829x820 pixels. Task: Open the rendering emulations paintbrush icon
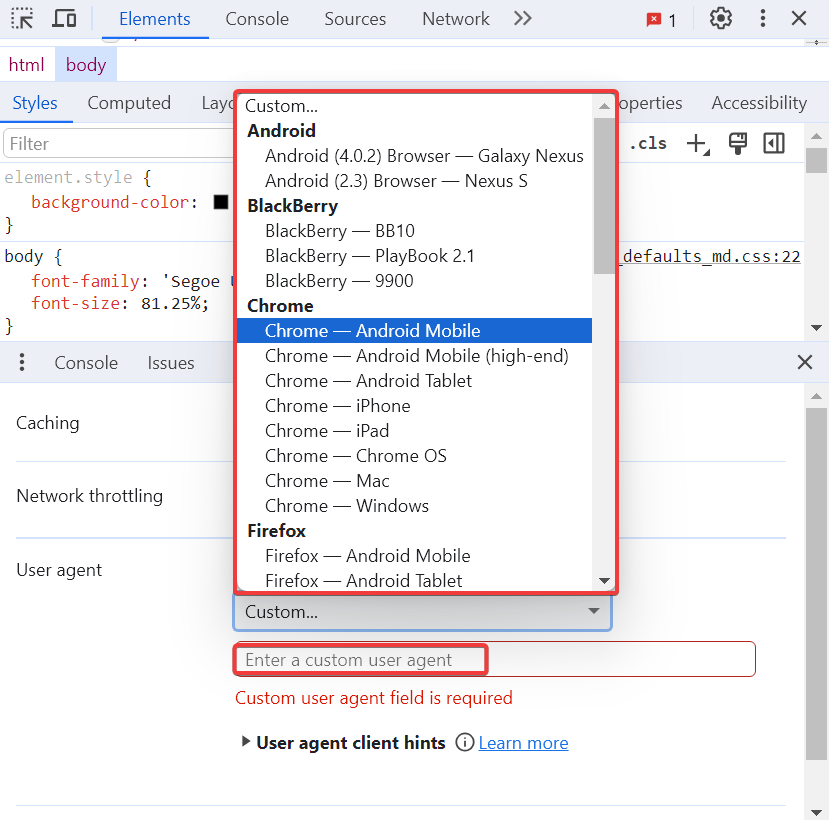(738, 143)
